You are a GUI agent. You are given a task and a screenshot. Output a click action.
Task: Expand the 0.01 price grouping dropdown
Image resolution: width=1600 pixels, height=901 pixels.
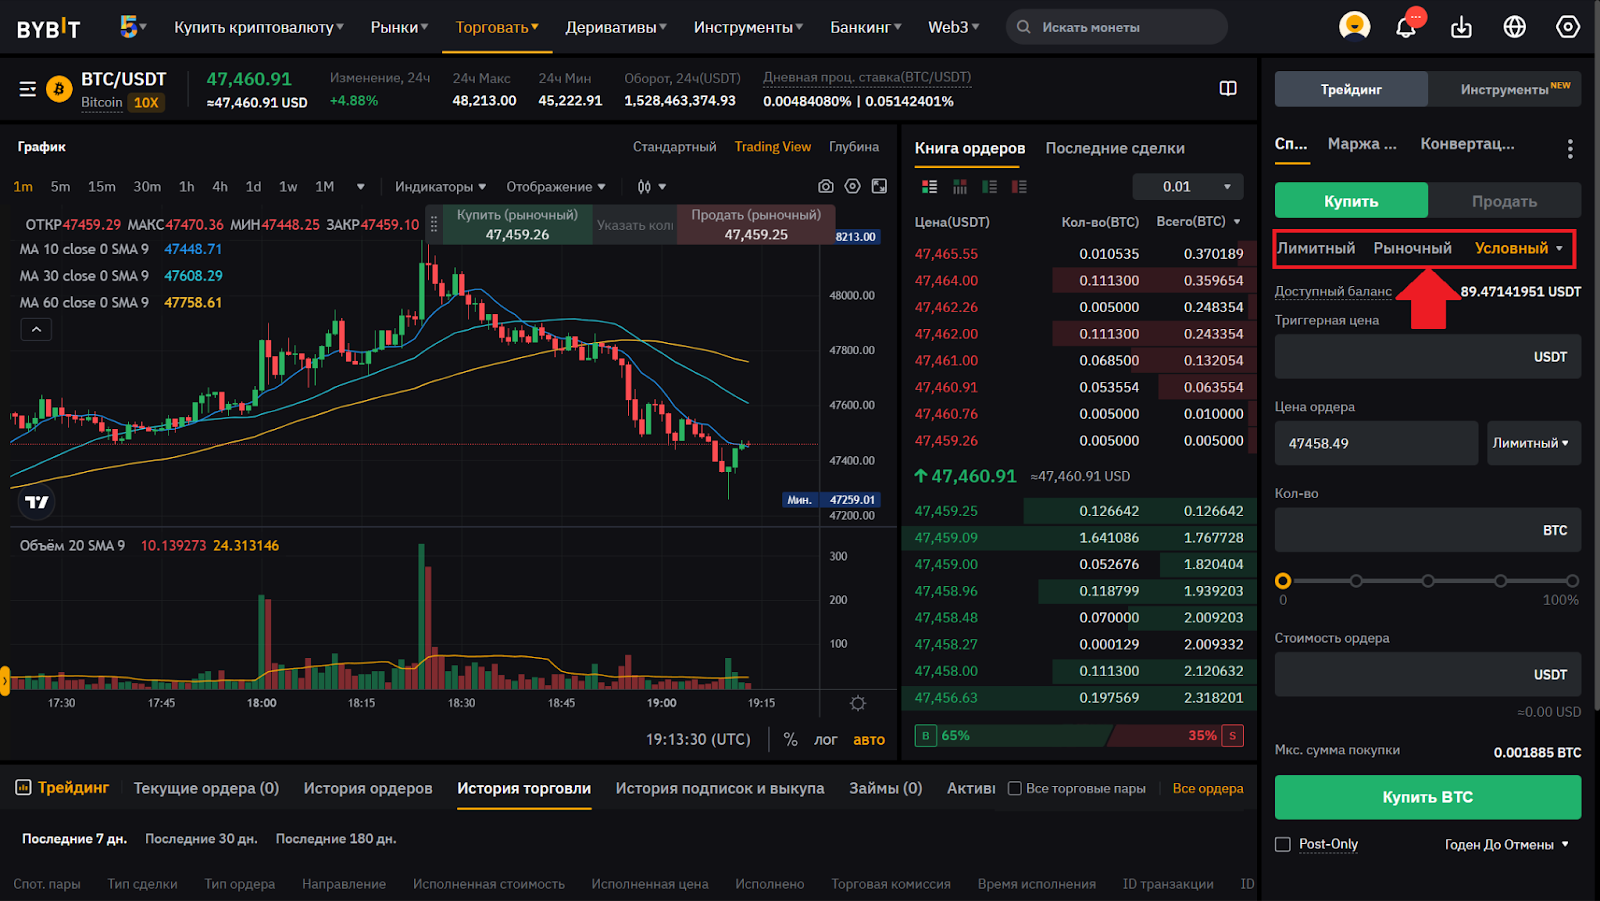1188,187
